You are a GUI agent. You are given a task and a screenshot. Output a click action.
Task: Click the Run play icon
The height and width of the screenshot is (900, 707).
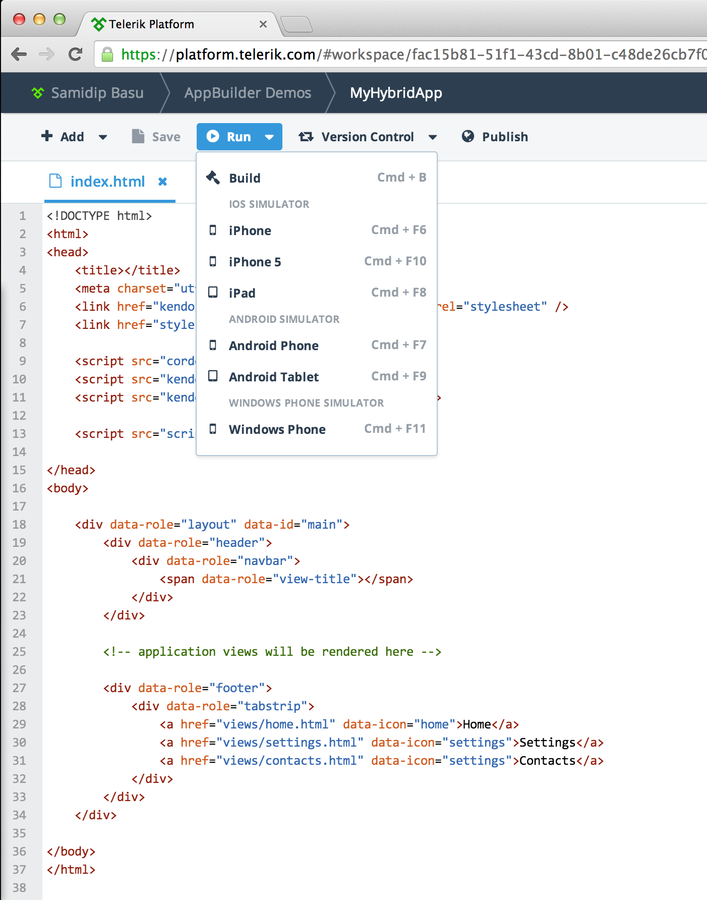tap(212, 136)
